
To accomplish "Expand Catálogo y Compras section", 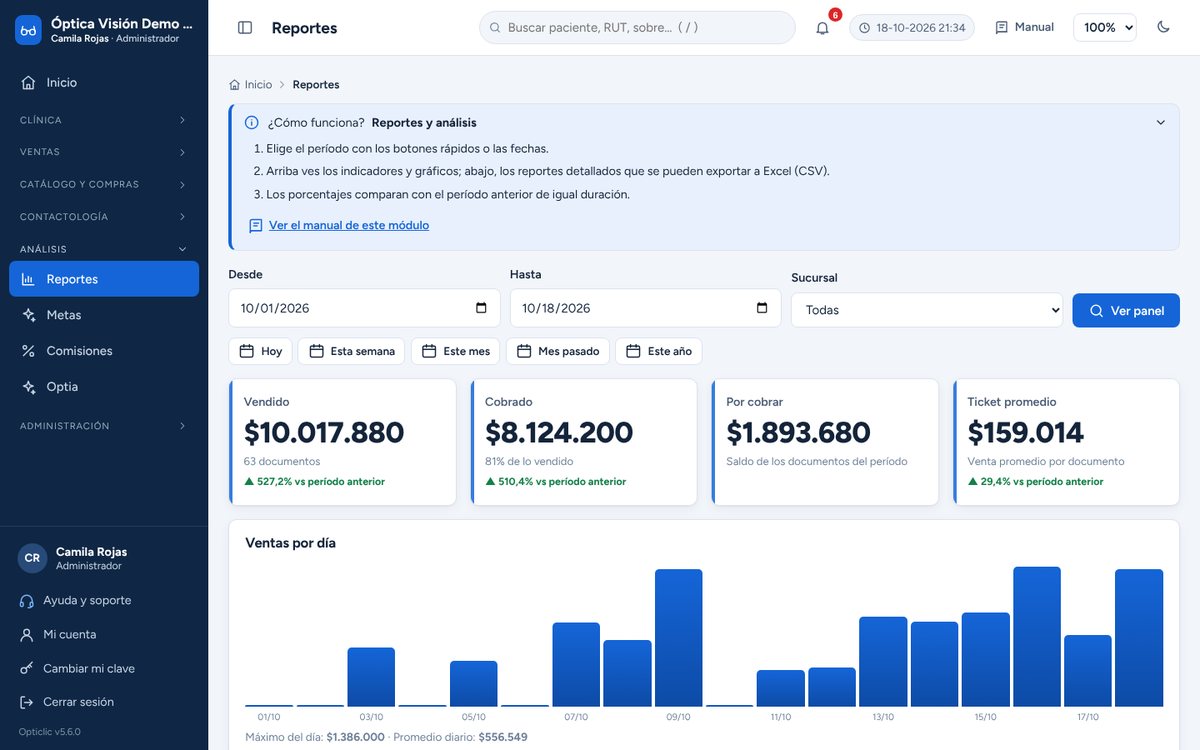I will tap(104, 184).
